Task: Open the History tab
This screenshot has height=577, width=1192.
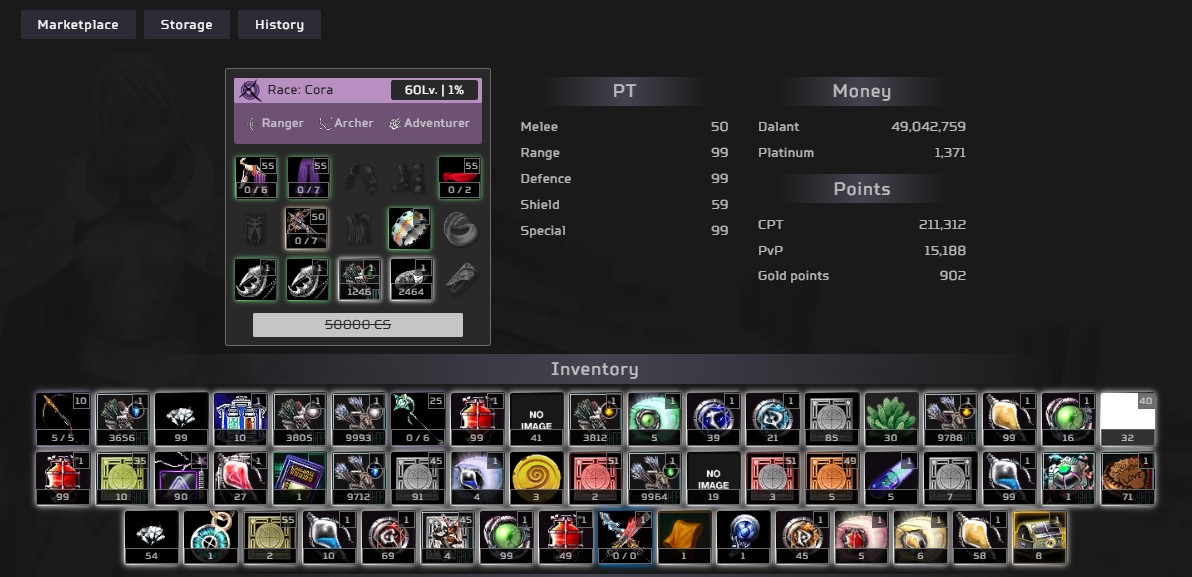Action: 279,25
